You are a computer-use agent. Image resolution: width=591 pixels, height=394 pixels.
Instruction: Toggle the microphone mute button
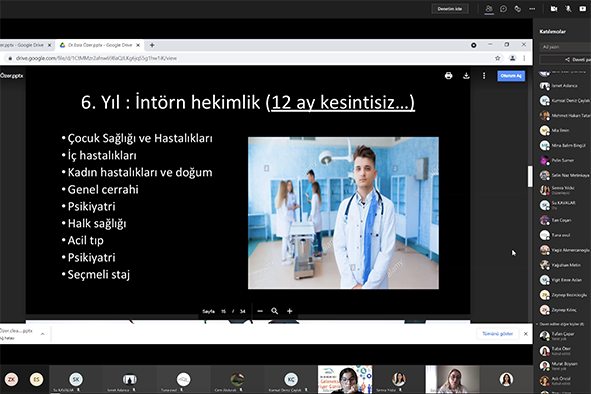coord(568,9)
